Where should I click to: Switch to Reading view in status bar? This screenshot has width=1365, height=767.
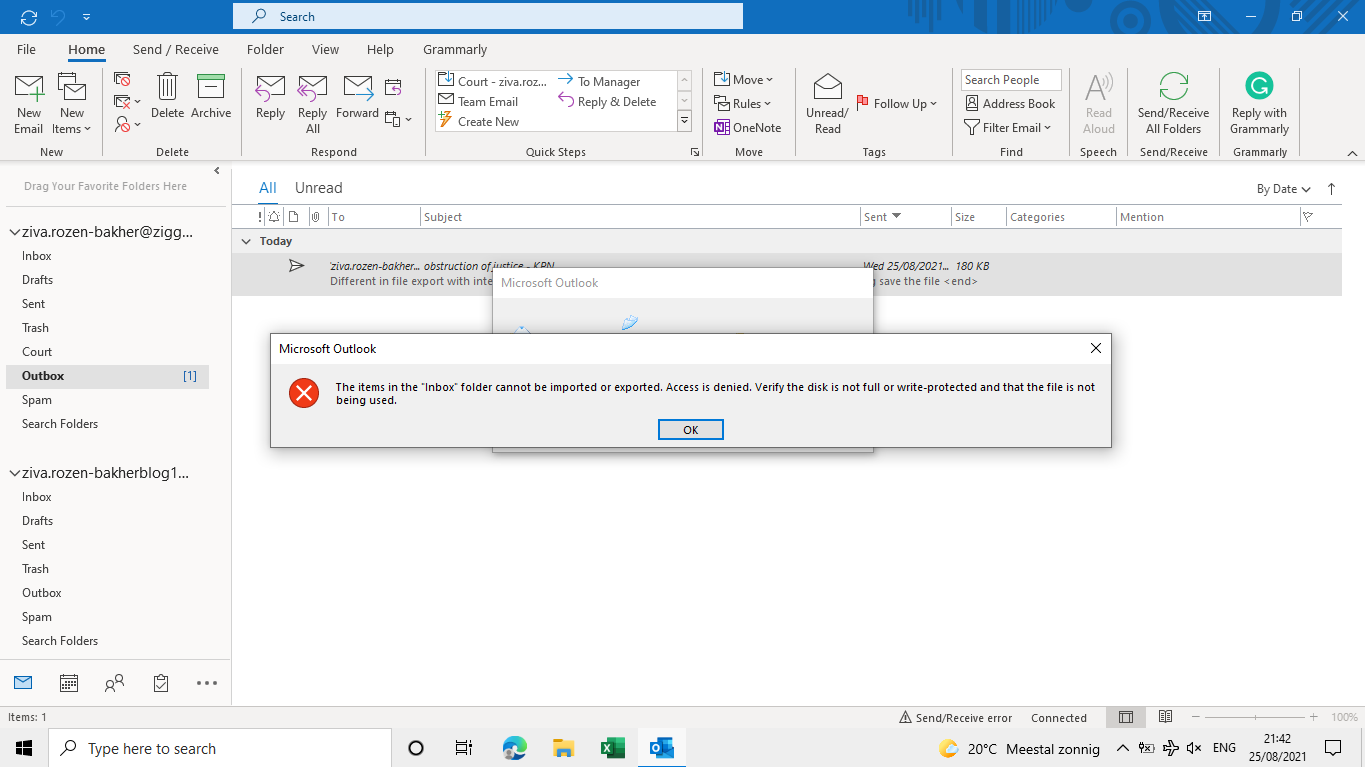click(x=1165, y=717)
